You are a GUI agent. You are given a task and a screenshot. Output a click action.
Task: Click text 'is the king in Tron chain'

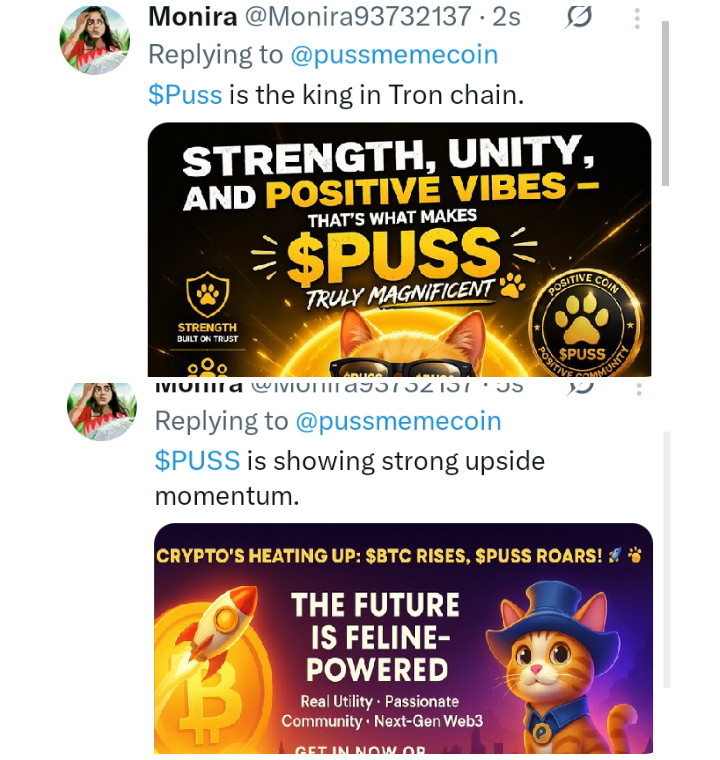[x=376, y=95]
